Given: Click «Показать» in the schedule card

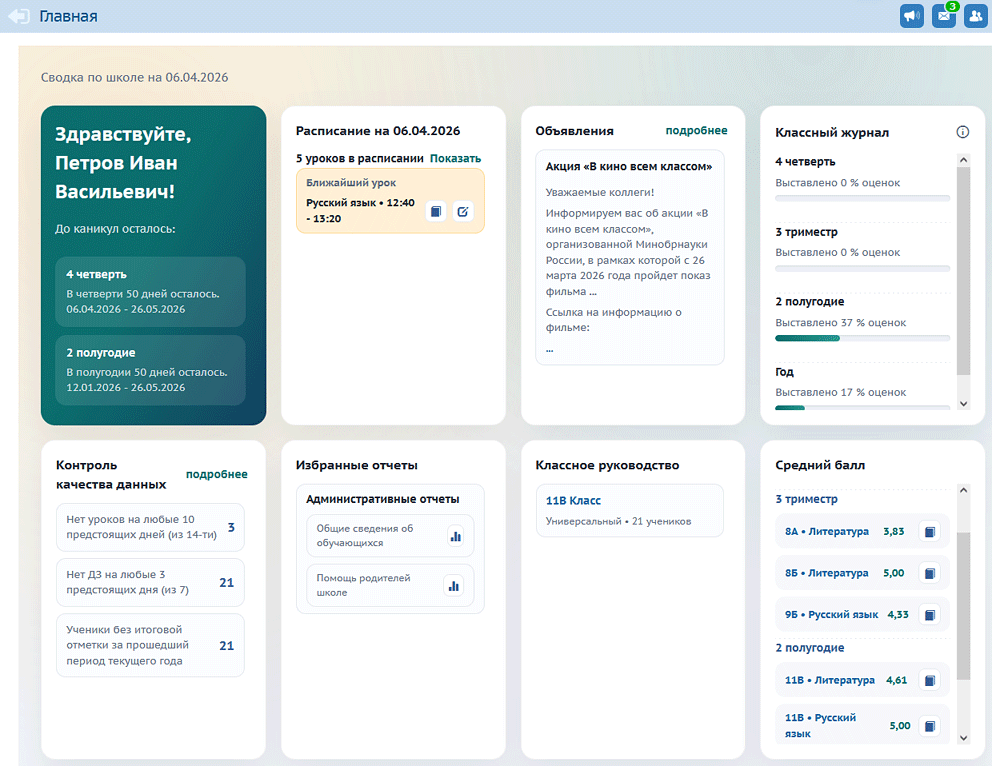Looking at the screenshot, I should [455, 158].
